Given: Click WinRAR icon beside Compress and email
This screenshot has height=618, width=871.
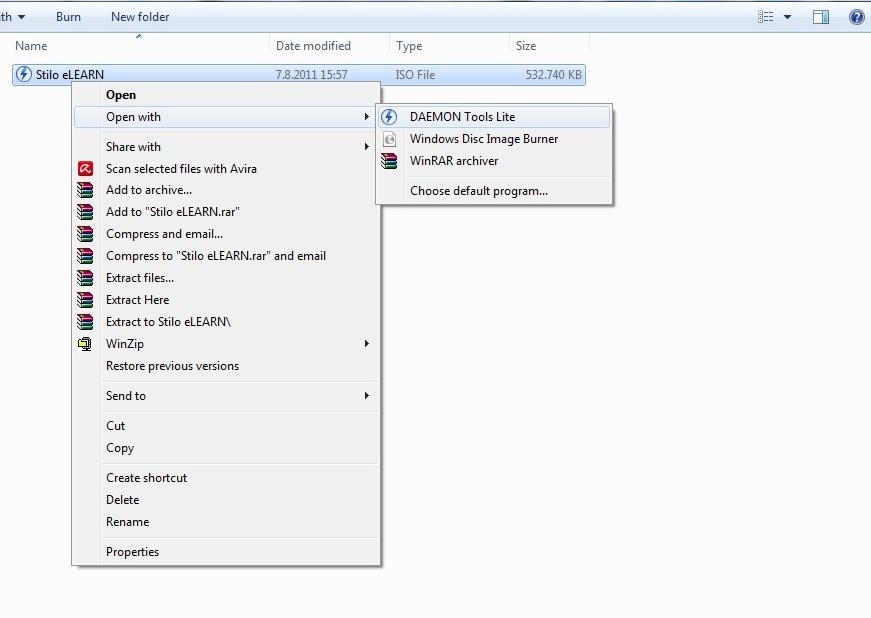Looking at the screenshot, I should click(85, 234).
